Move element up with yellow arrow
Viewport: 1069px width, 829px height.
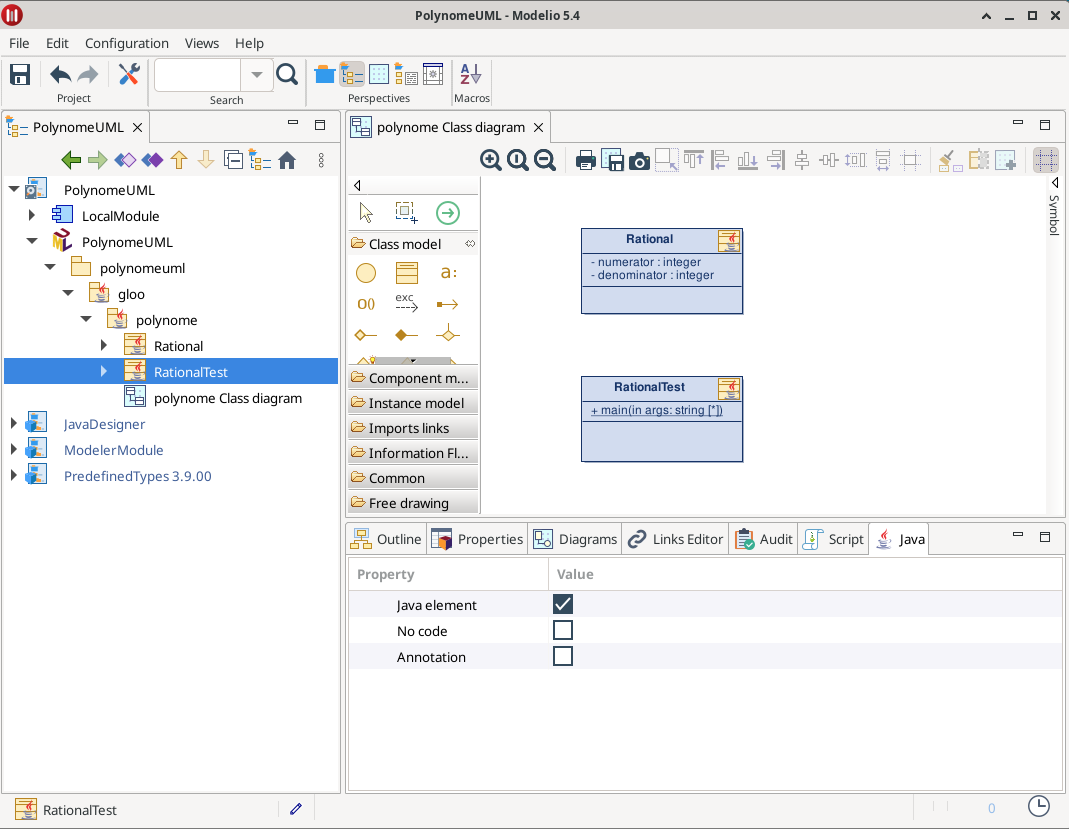(179, 160)
